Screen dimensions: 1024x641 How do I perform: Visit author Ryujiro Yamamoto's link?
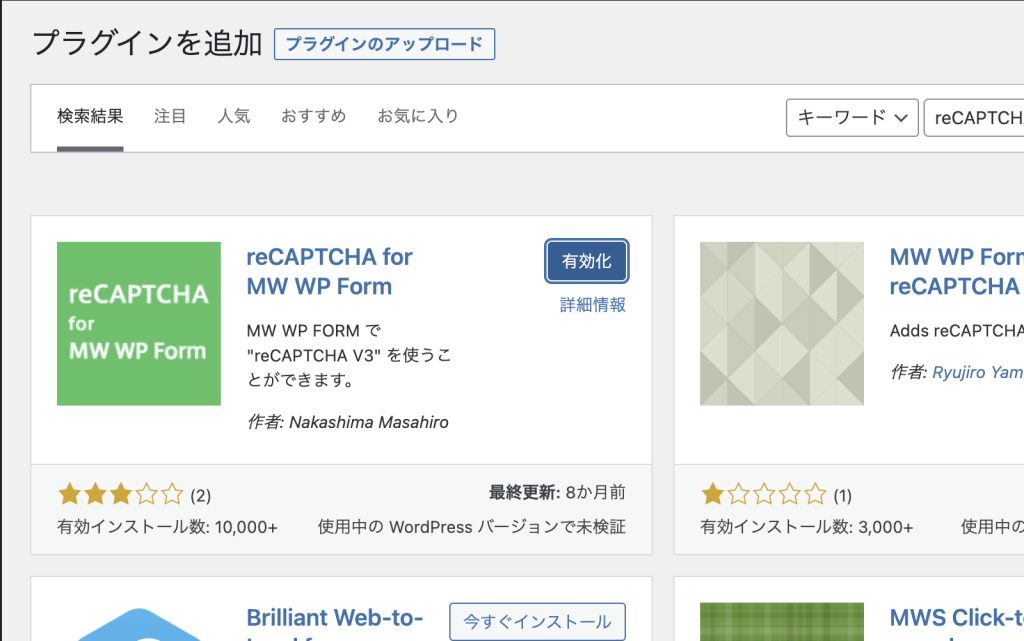click(x=978, y=372)
